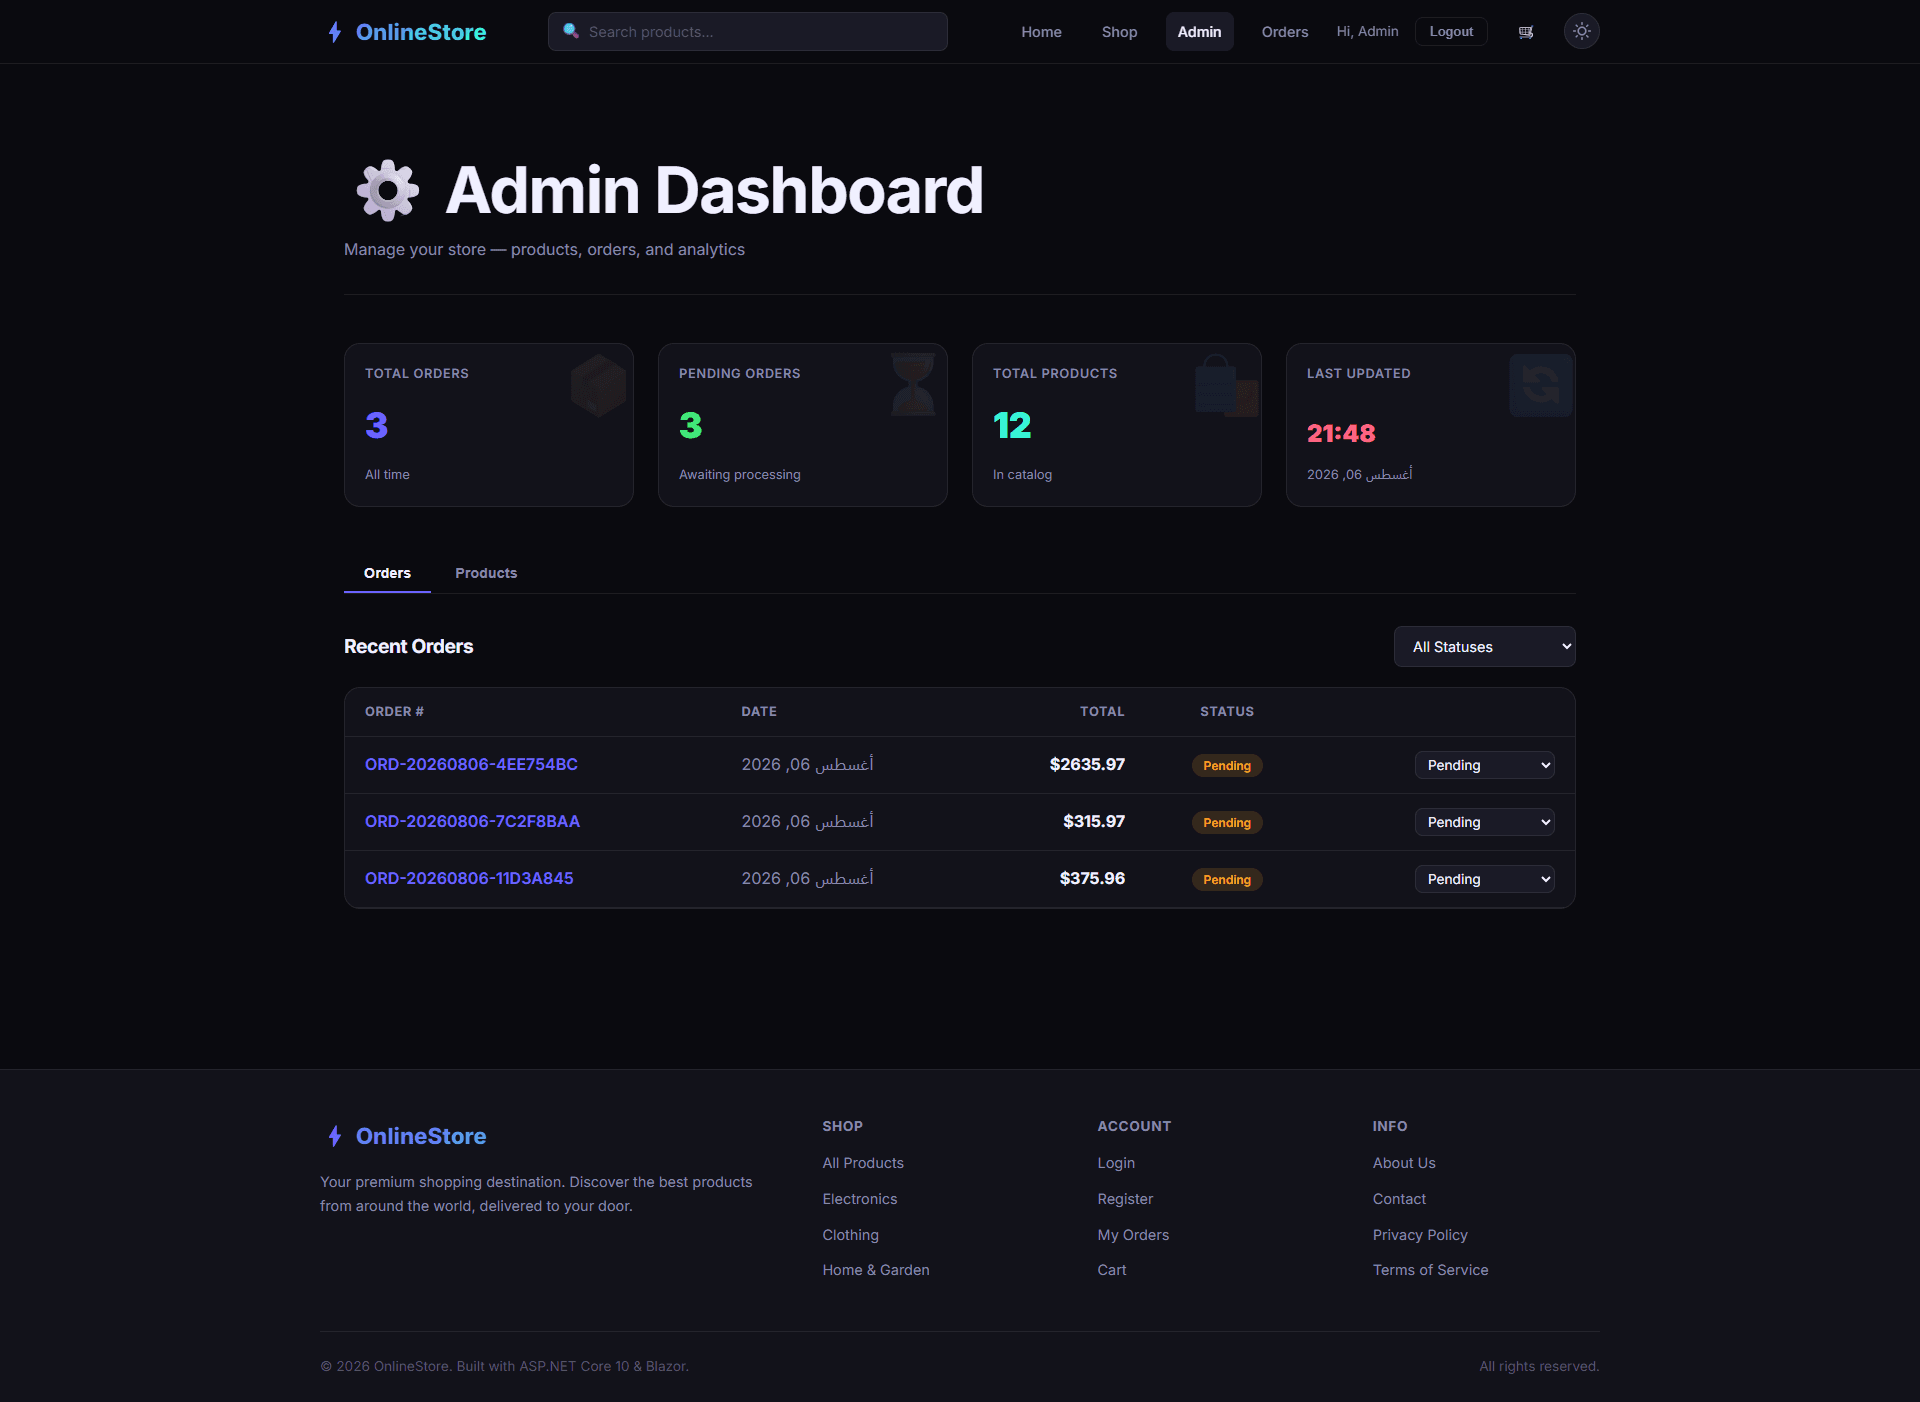The width and height of the screenshot is (1920, 1402).
Task: Click the Logout button
Action: (1451, 32)
